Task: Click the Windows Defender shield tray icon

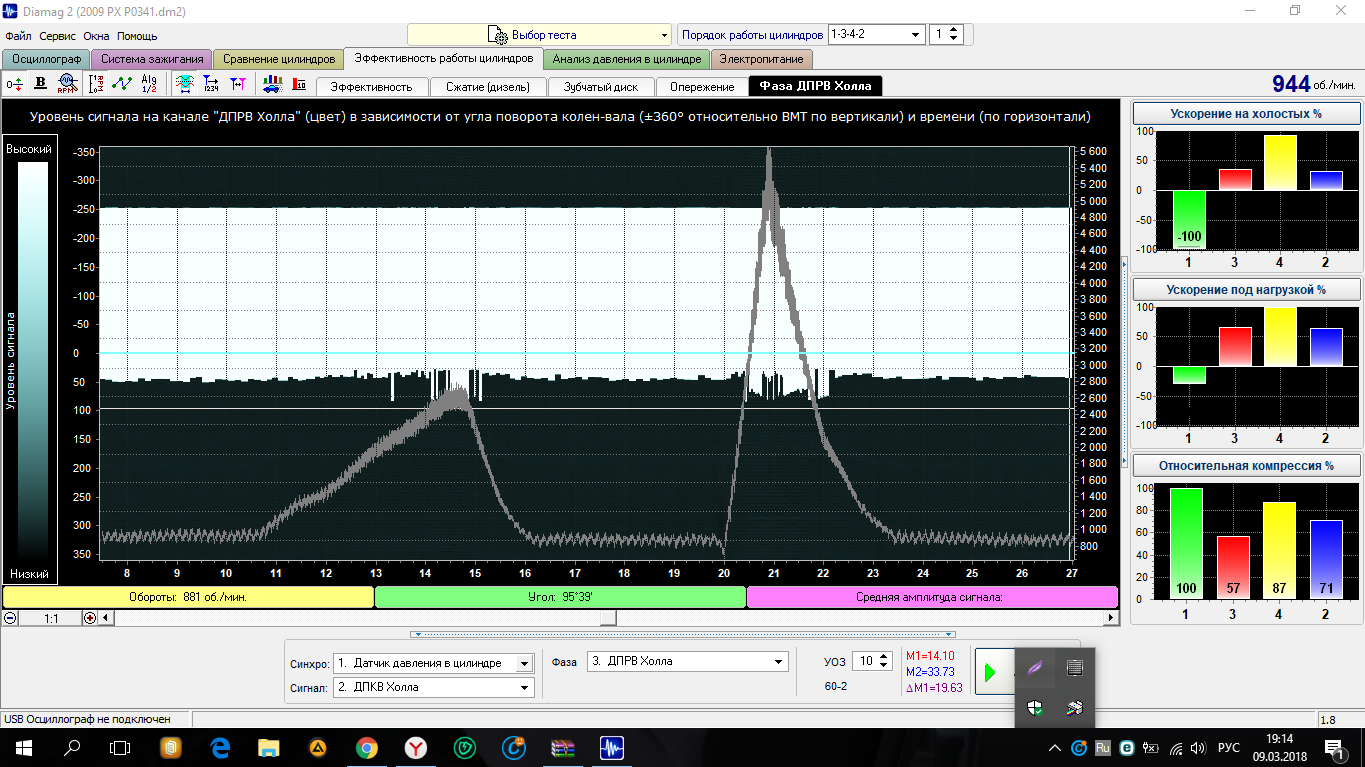Action: point(1035,708)
